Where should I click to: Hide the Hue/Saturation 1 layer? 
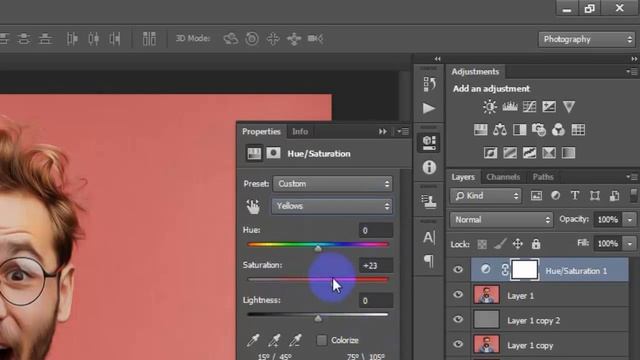(458, 269)
